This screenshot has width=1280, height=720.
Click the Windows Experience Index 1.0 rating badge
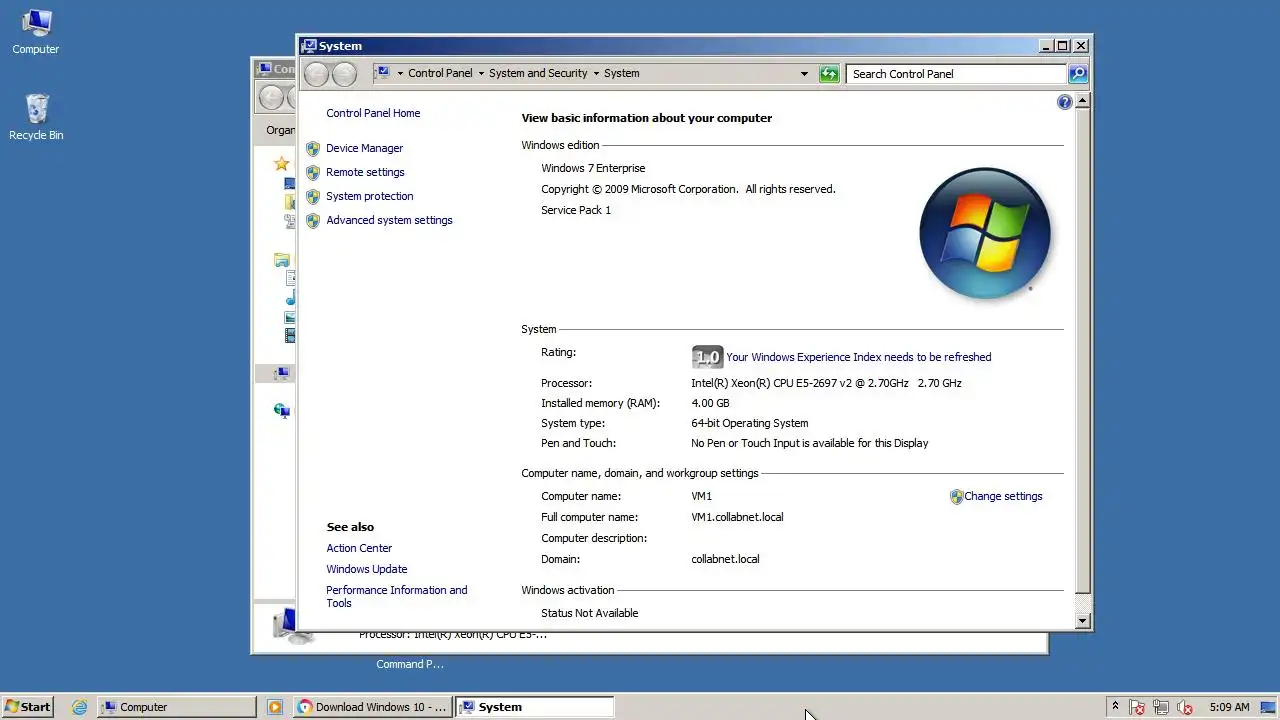tap(707, 357)
